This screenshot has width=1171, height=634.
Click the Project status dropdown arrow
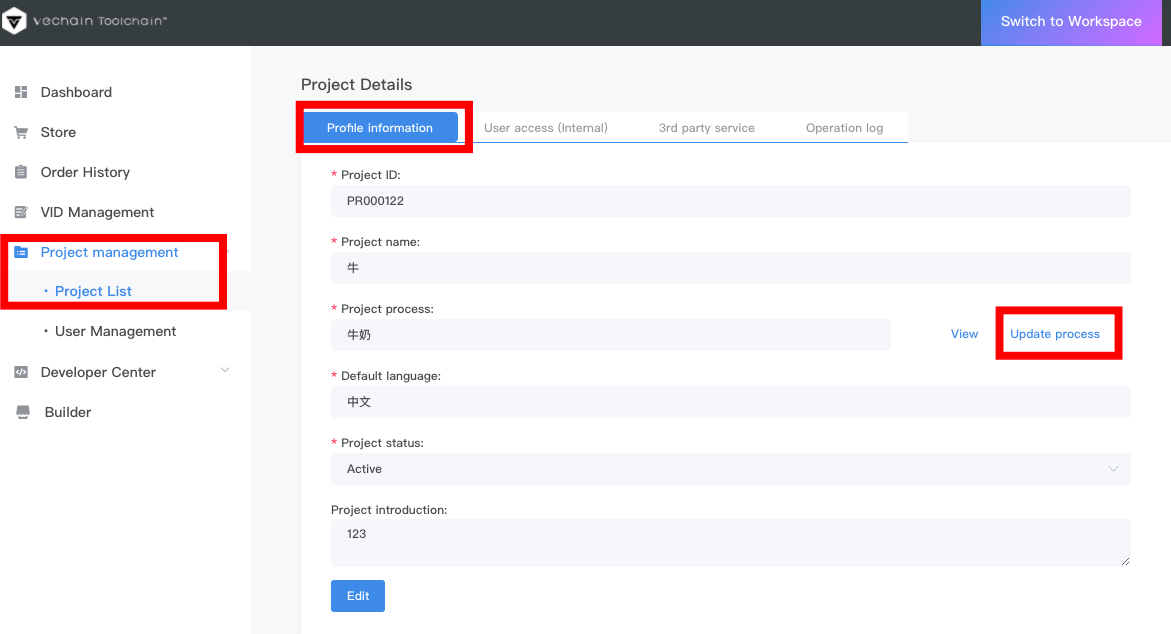1113,469
